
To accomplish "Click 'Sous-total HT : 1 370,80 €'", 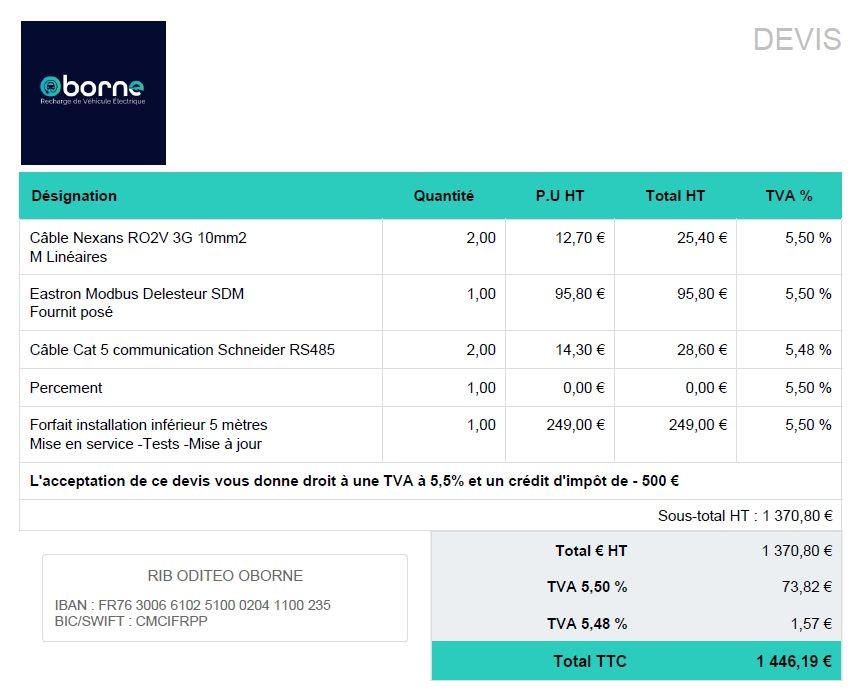I will pyautogui.click(x=745, y=516).
